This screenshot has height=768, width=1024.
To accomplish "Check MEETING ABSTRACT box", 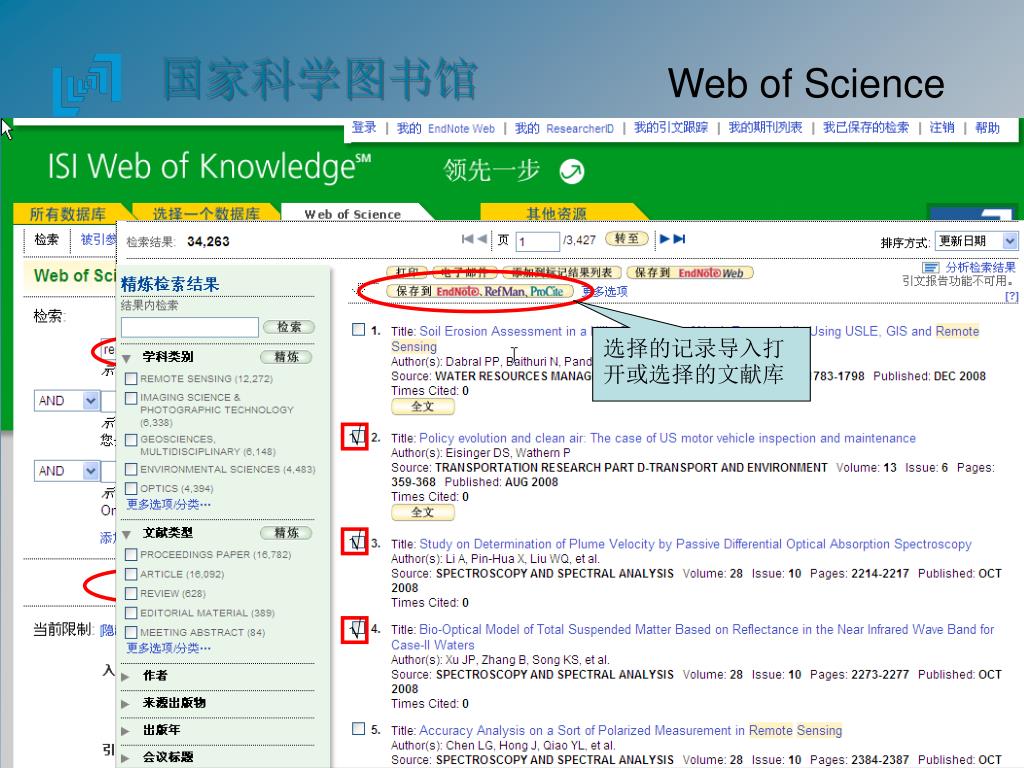I will tap(131, 633).
